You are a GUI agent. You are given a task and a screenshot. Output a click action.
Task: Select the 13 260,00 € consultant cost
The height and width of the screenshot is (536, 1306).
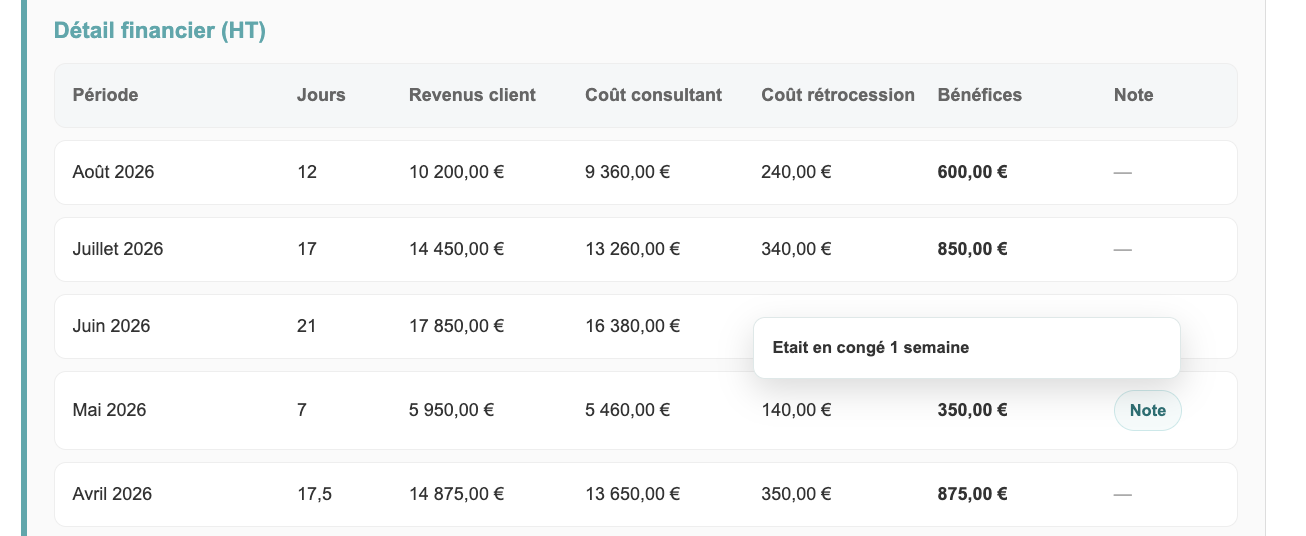[632, 249]
